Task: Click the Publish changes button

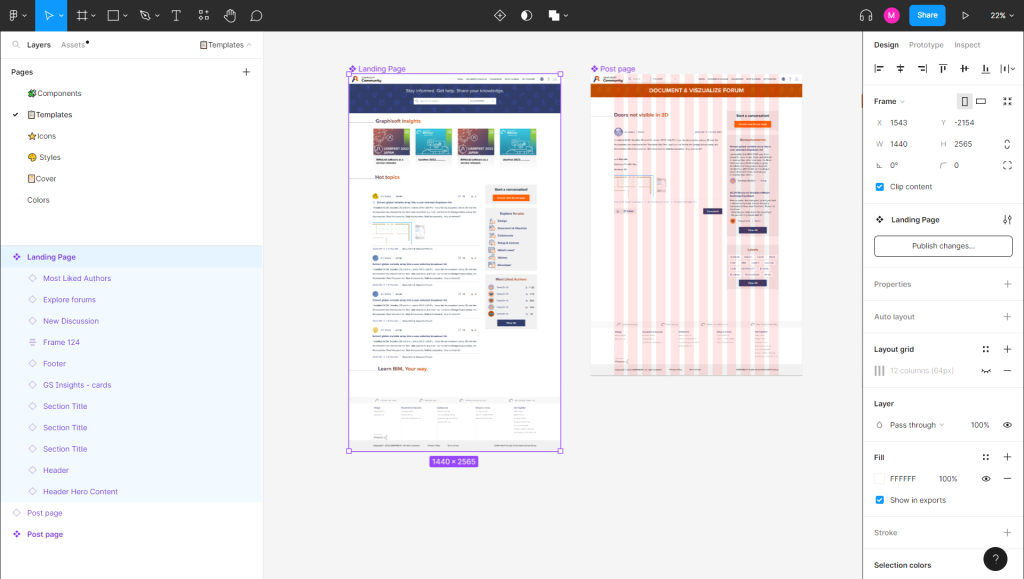Action: (943, 246)
